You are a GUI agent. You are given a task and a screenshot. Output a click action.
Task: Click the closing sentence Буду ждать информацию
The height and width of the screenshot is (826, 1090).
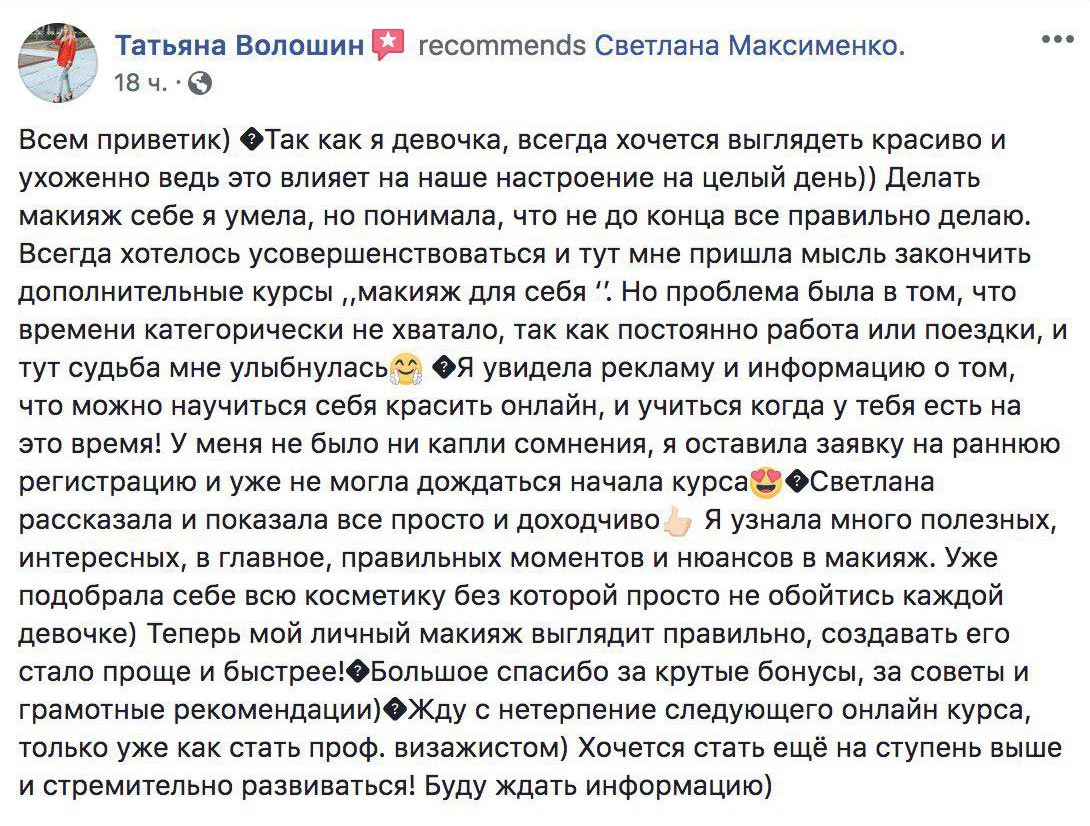click(599, 786)
